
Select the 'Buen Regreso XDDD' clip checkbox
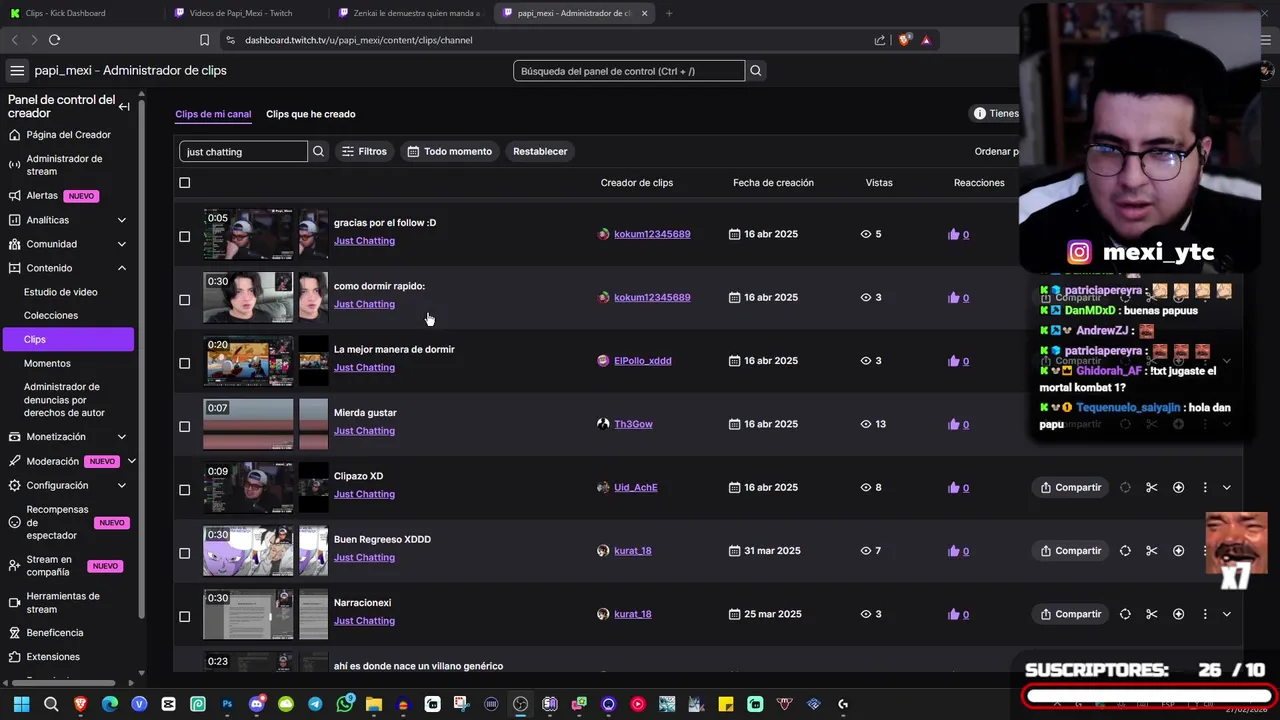click(184, 553)
